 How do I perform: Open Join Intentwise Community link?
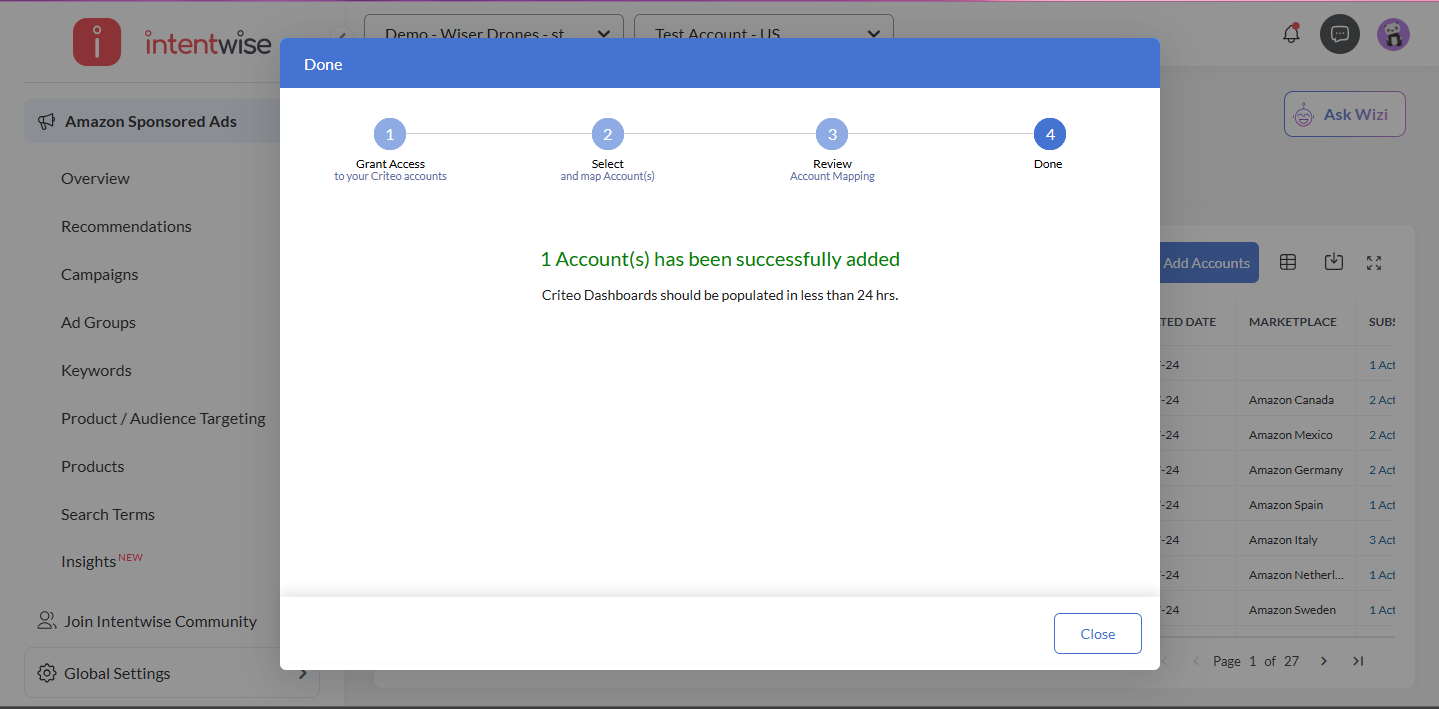(x=160, y=621)
